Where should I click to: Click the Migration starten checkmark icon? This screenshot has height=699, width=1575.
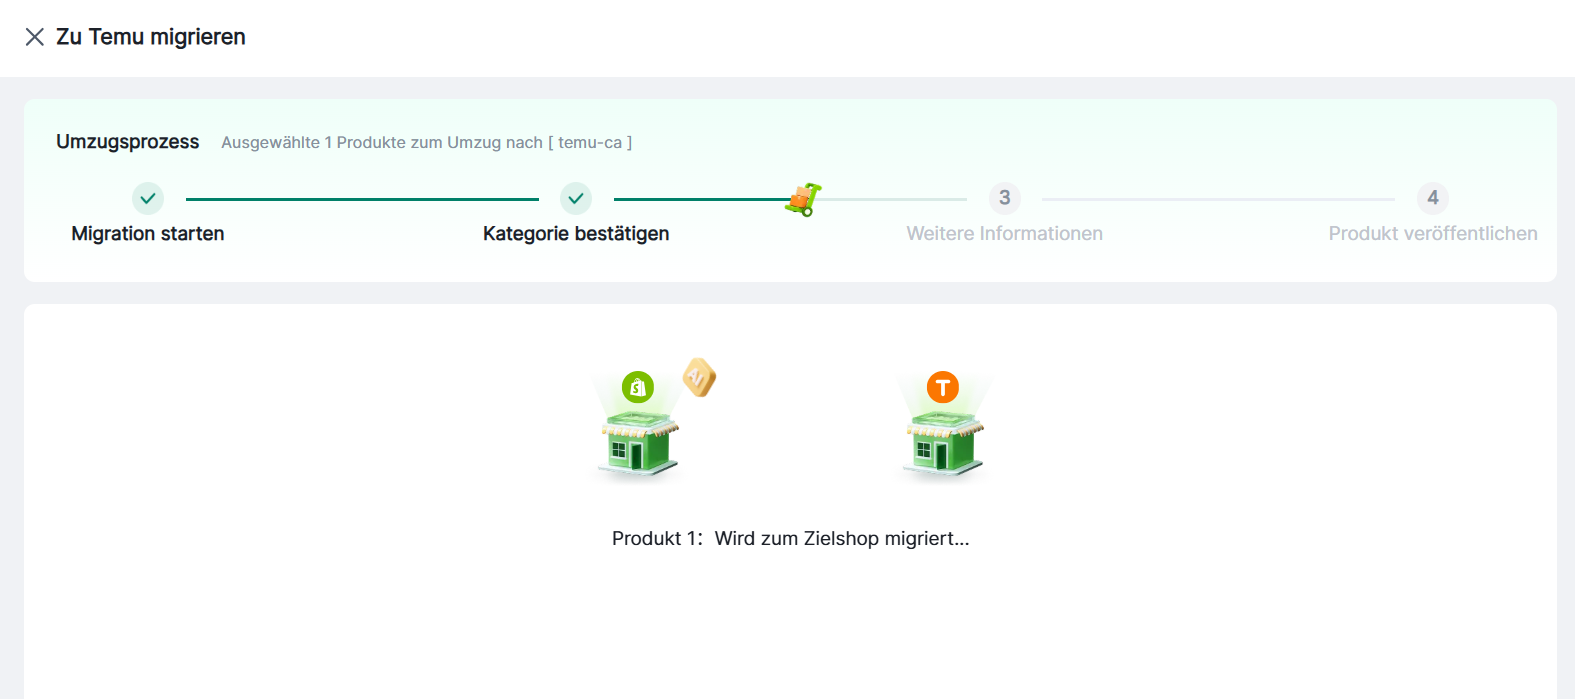(148, 198)
